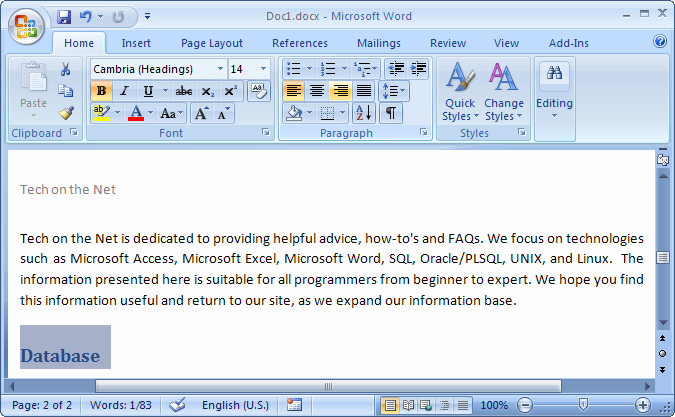Toggle Bold formatting off
The image size is (675, 417).
coord(102,91)
